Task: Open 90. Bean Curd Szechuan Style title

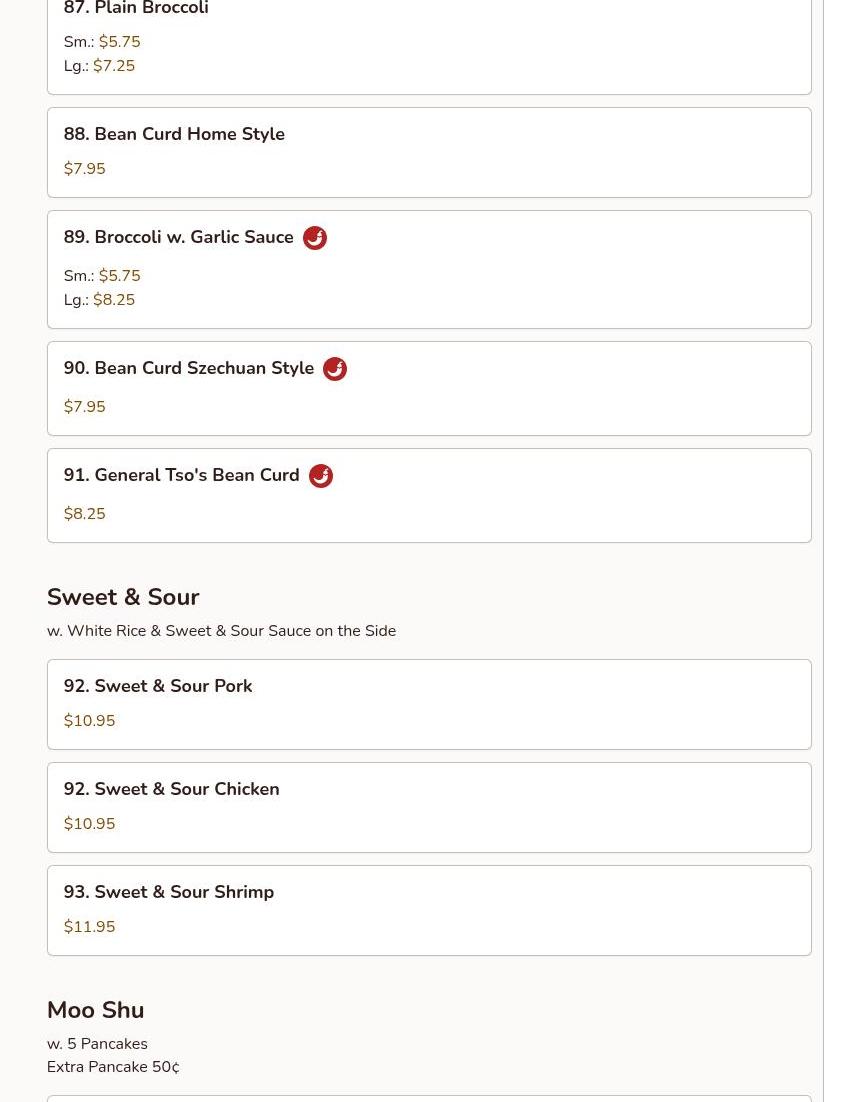Action: 188,368
